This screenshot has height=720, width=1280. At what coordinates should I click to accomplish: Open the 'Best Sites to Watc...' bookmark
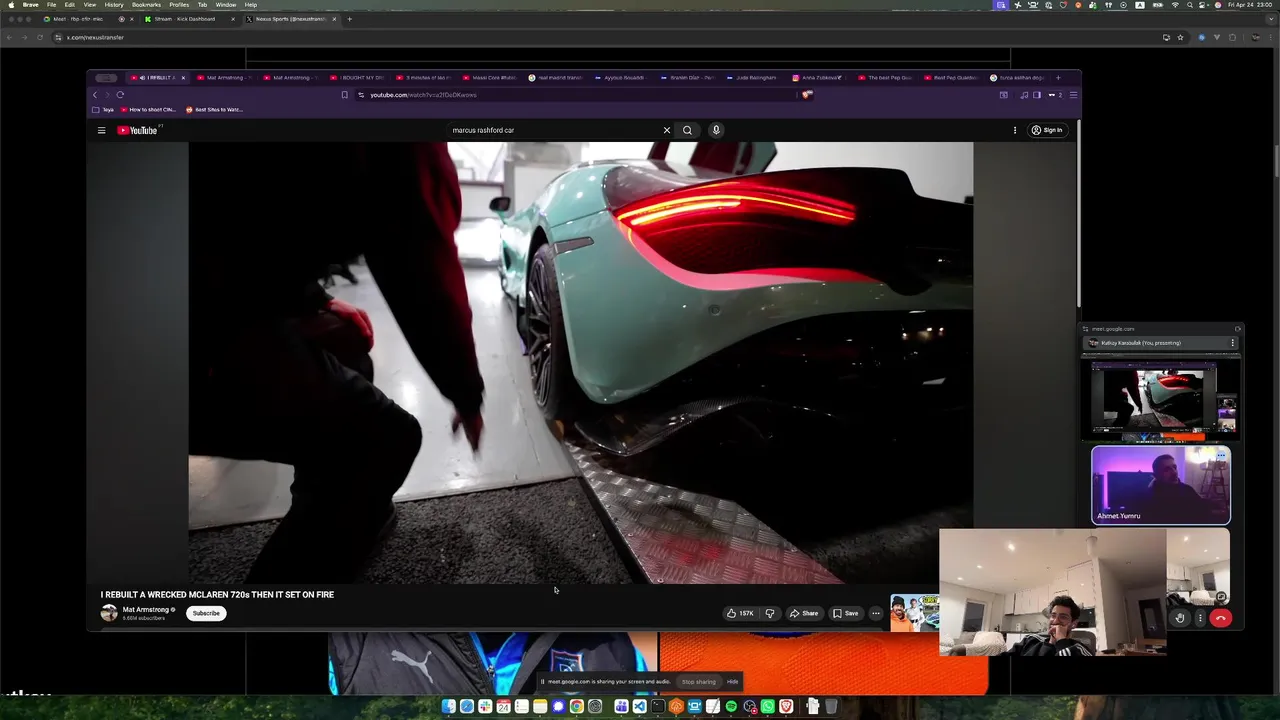click(214, 110)
